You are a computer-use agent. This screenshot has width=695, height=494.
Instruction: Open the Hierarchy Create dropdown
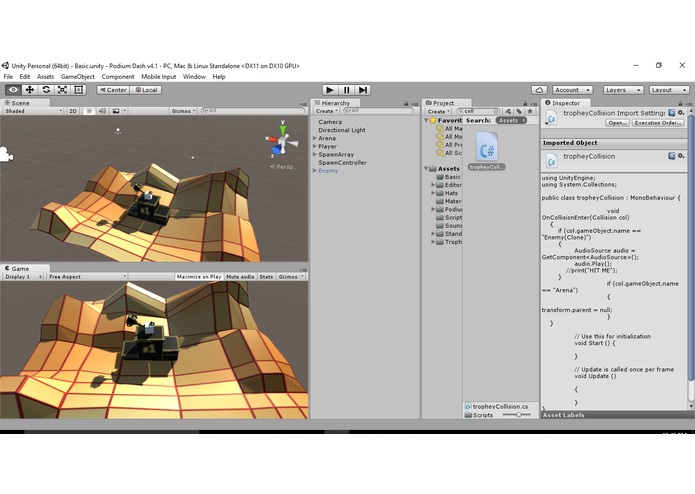tap(327, 111)
